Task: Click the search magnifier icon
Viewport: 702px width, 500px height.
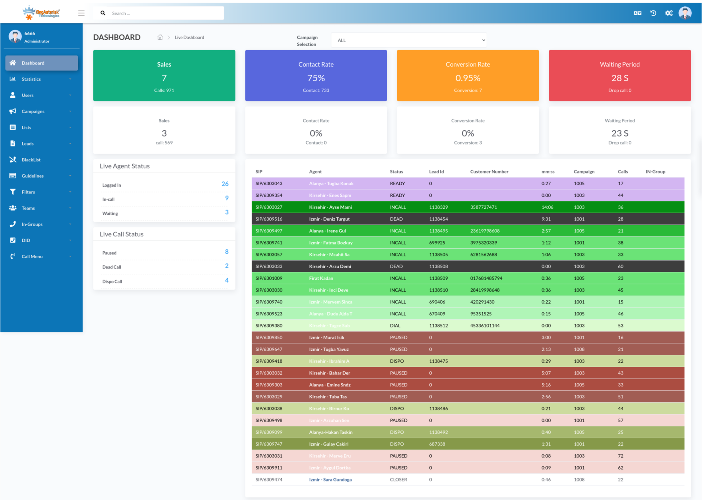Action: coord(103,14)
